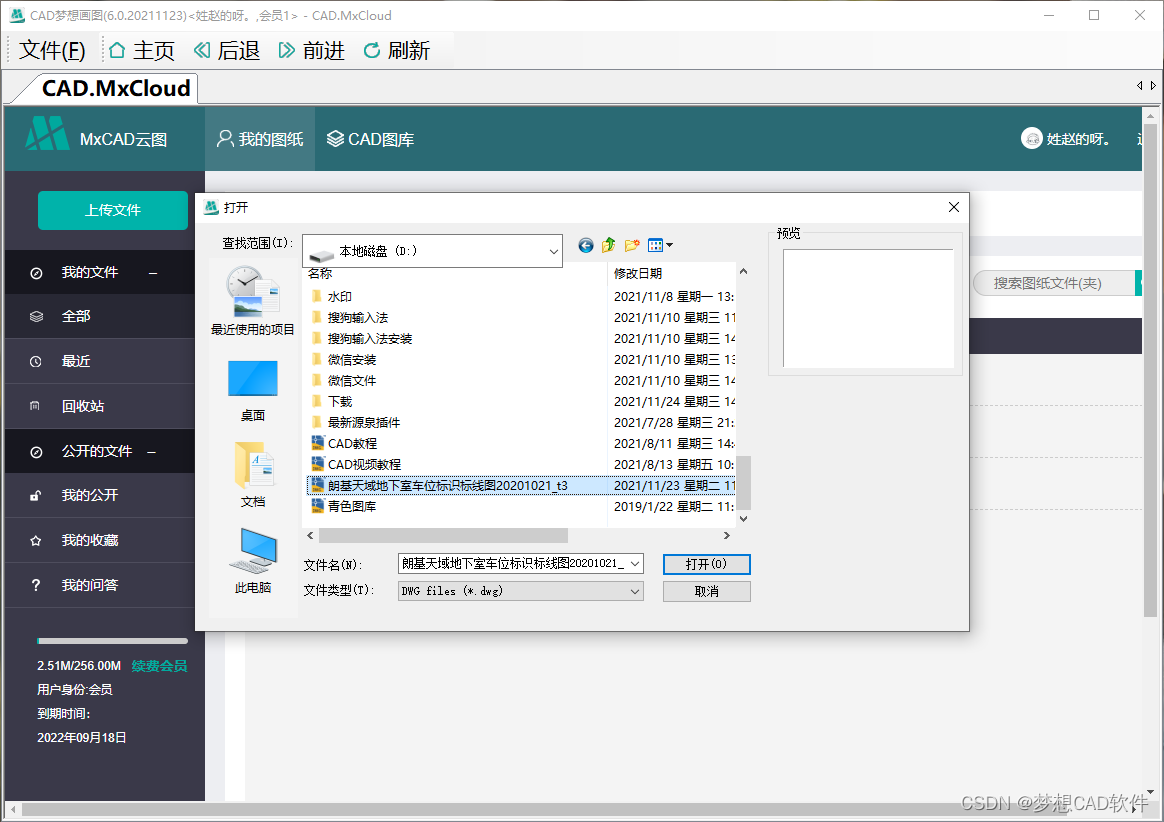The height and width of the screenshot is (822, 1164).
Task: Open the 文件(F) menu
Action: pyautogui.click(x=52, y=50)
